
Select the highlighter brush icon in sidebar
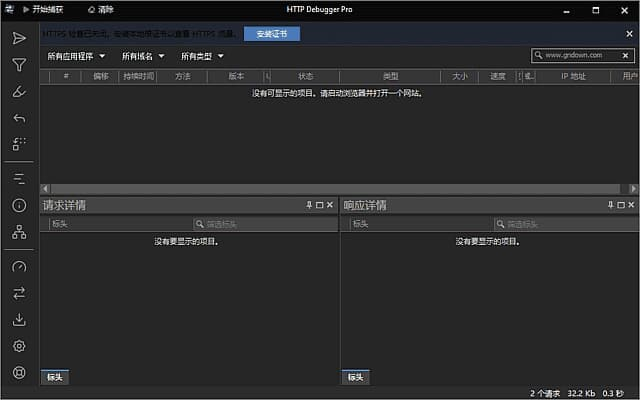[19, 91]
